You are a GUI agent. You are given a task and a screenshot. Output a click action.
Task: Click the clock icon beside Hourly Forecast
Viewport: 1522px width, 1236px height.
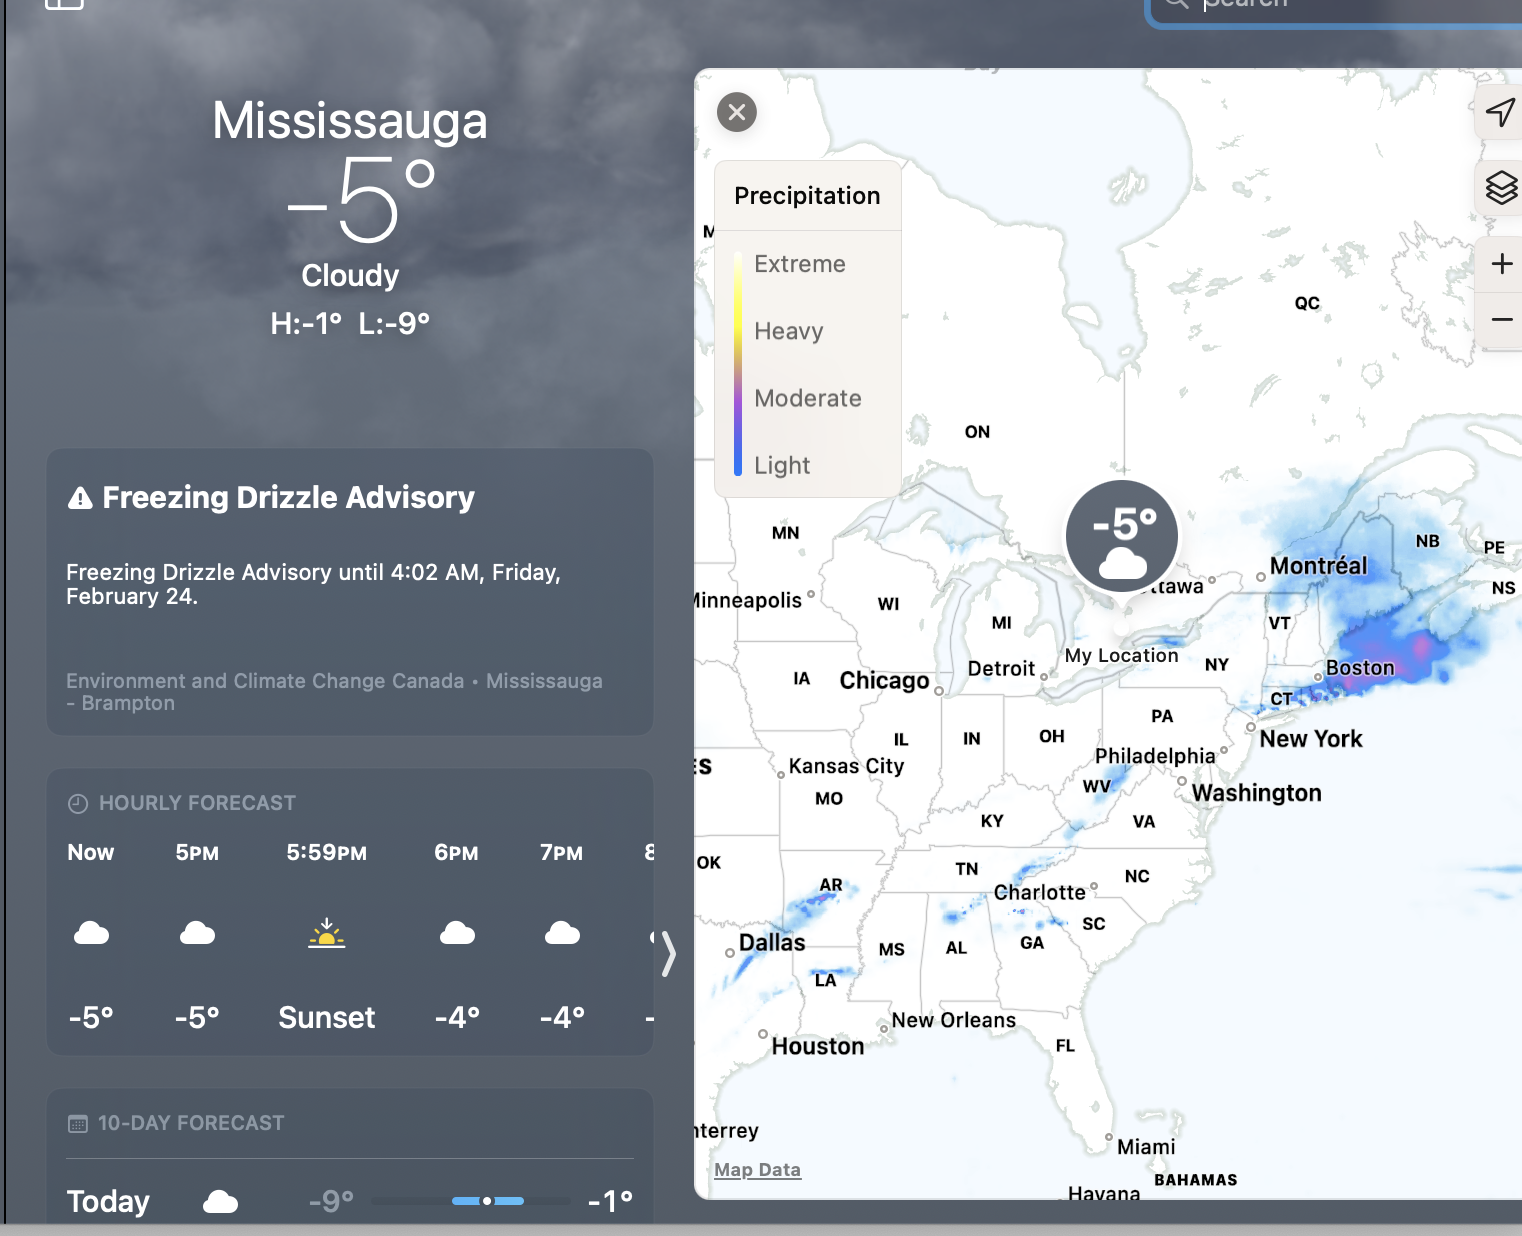(78, 802)
